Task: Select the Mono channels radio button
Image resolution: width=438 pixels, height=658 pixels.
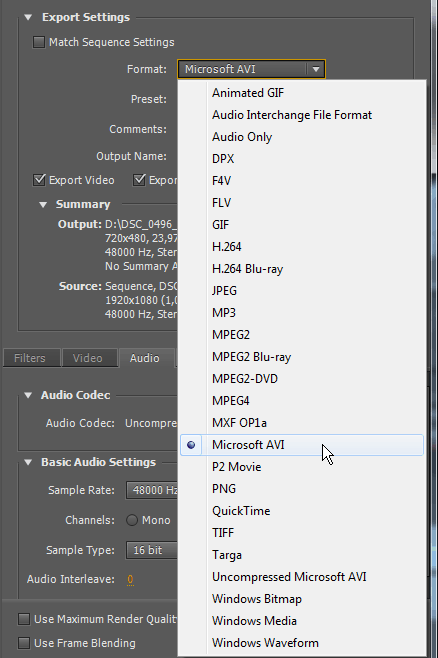Action: (132, 520)
